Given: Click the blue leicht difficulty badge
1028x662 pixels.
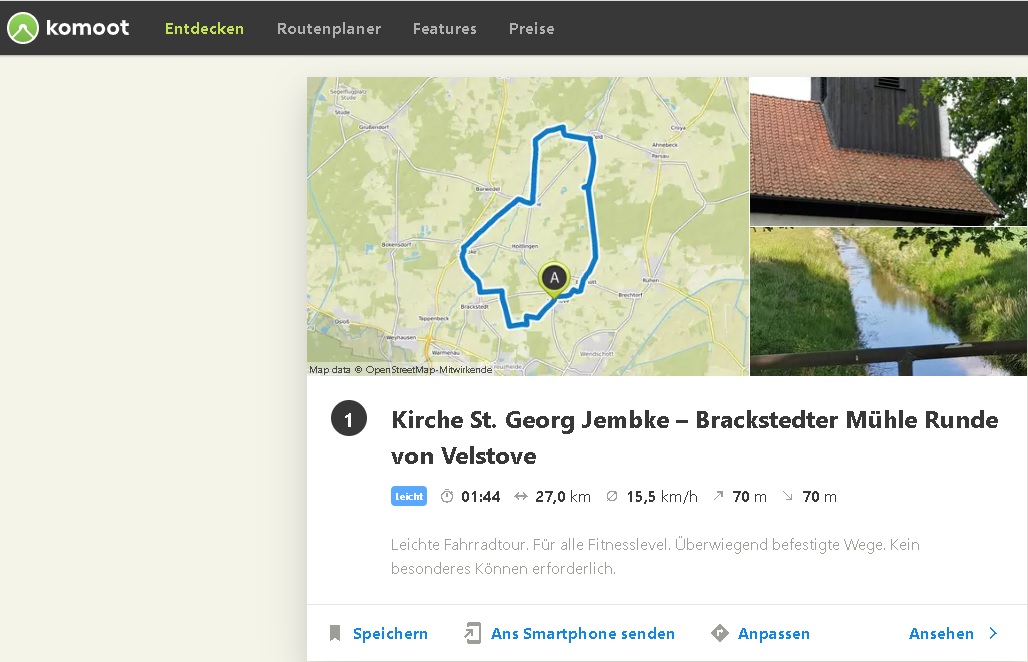Looking at the screenshot, I should [409, 496].
